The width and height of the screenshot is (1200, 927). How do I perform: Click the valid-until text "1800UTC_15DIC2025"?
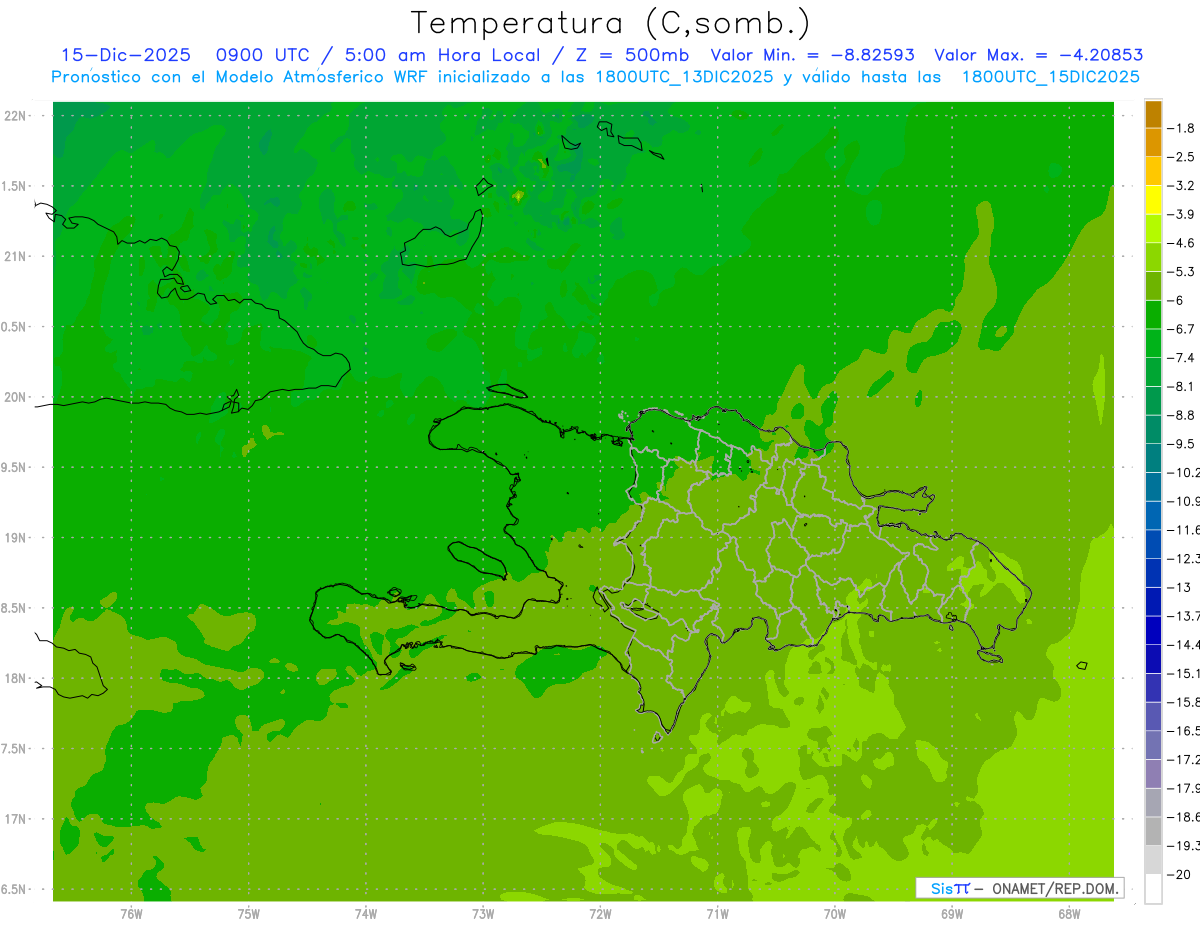pyautogui.click(x=1050, y=77)
